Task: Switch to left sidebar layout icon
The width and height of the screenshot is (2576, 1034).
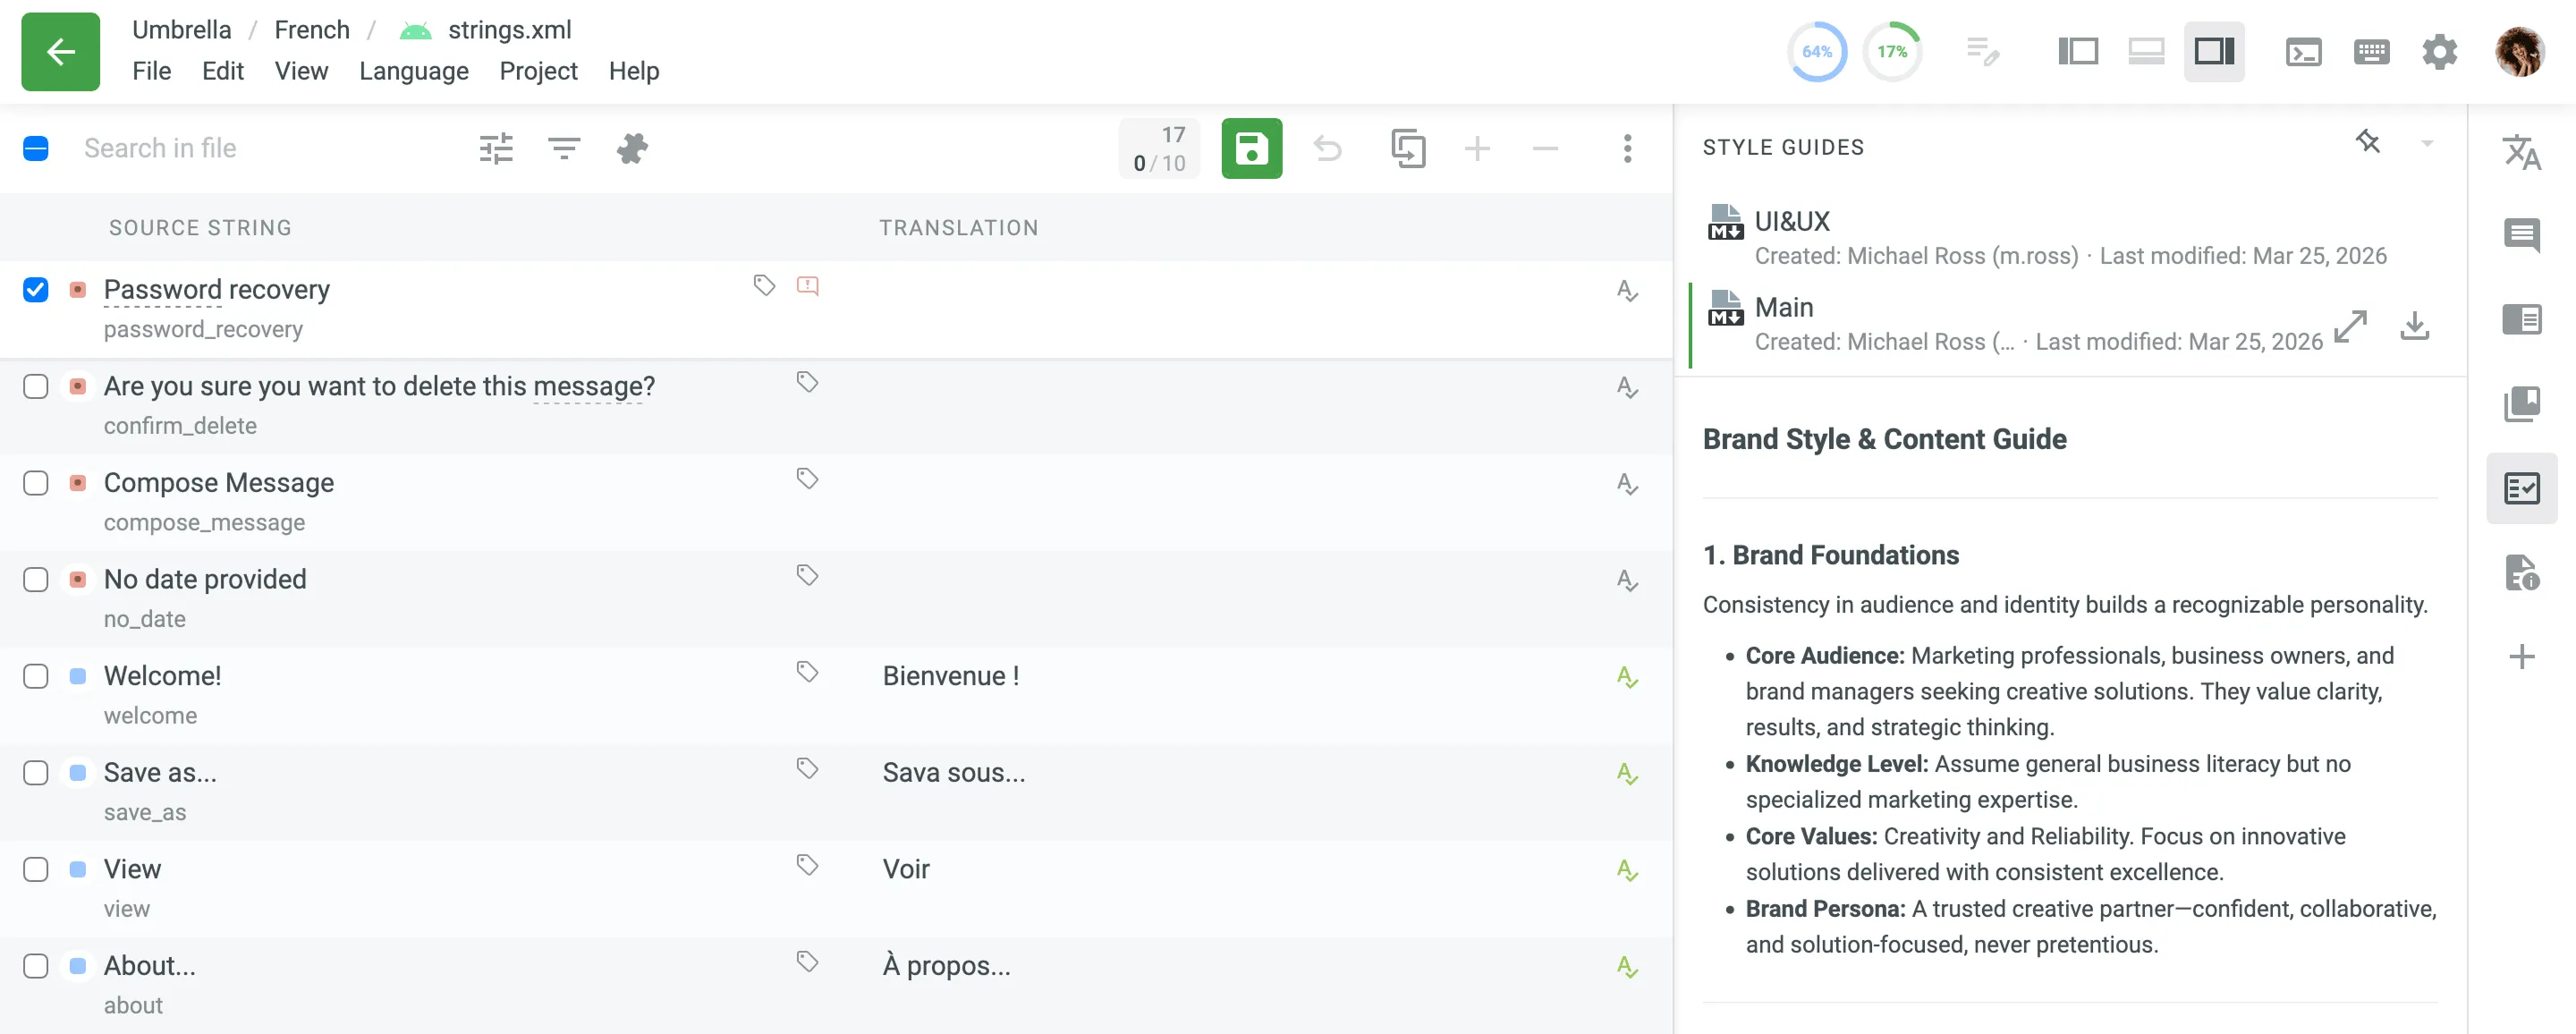Action: (2077, 51)
